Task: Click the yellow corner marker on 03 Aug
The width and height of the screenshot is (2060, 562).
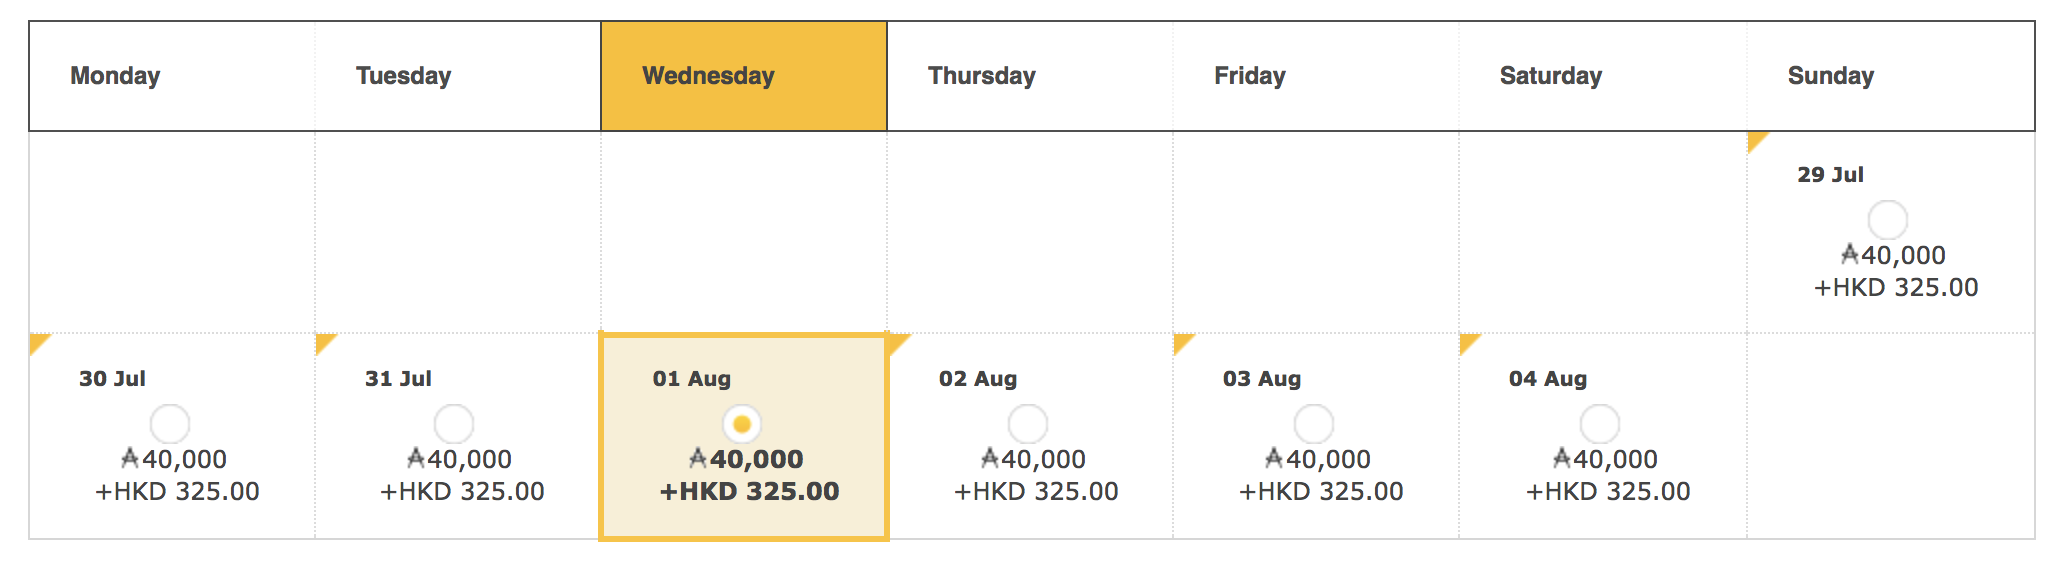Action: click(x=1181, y=341)
